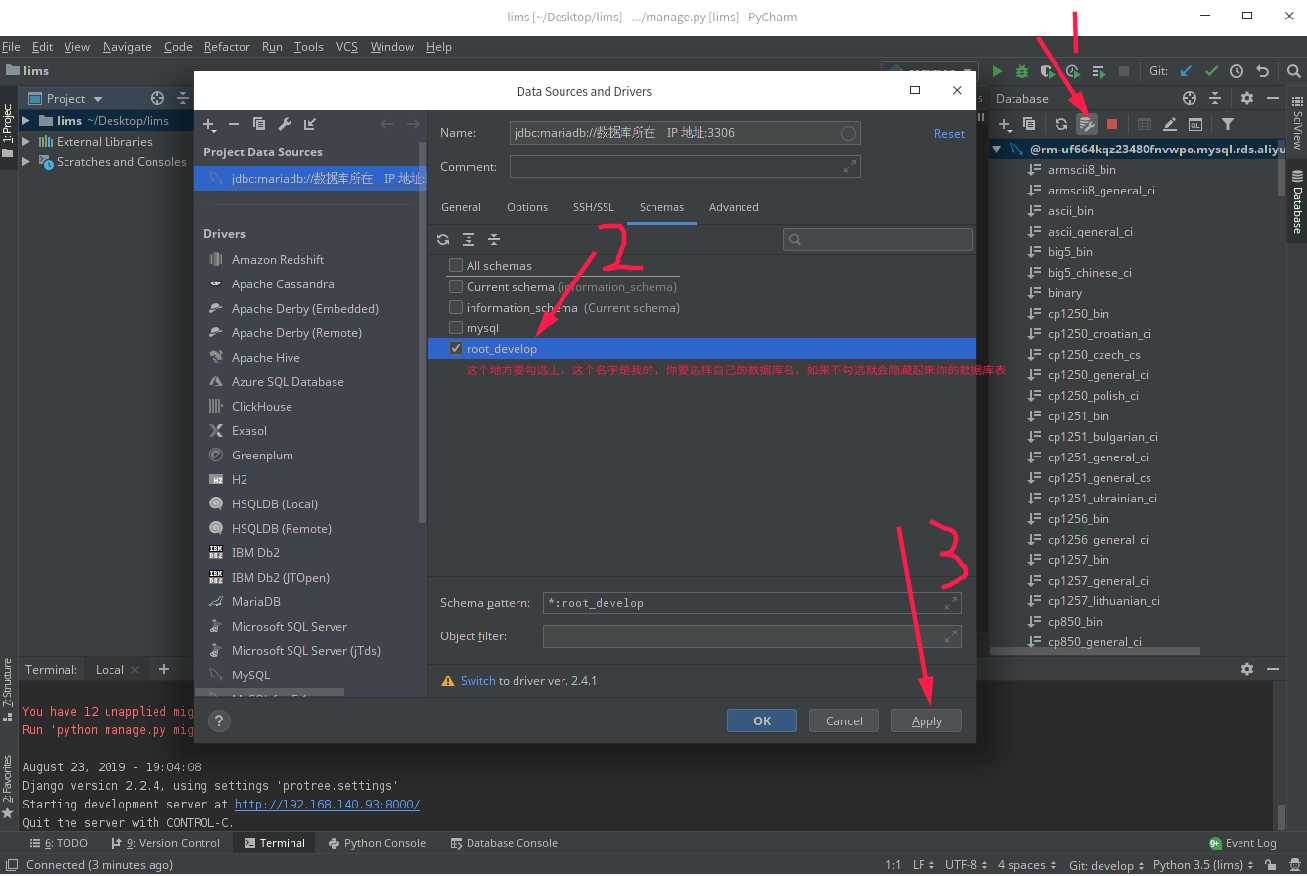Add a new data source with plus icon in dialog
The width and height of the screenshot is (1307, 876).
pyautogui.click(x=209, y=124)
